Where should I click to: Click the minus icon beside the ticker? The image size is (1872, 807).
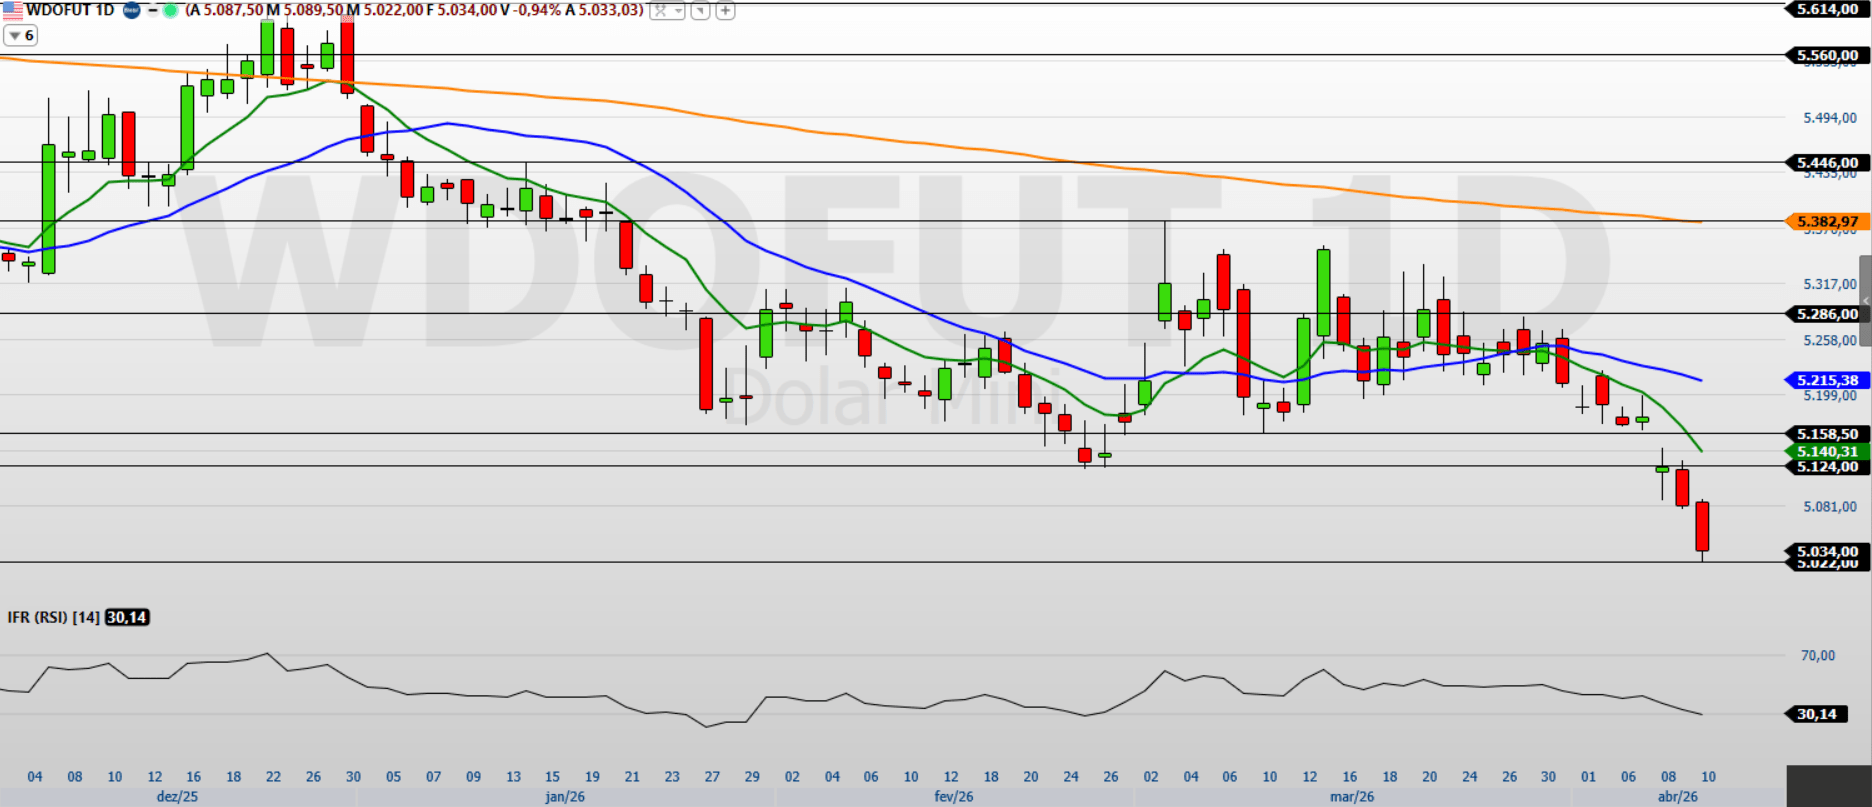[x=152, y=10]
